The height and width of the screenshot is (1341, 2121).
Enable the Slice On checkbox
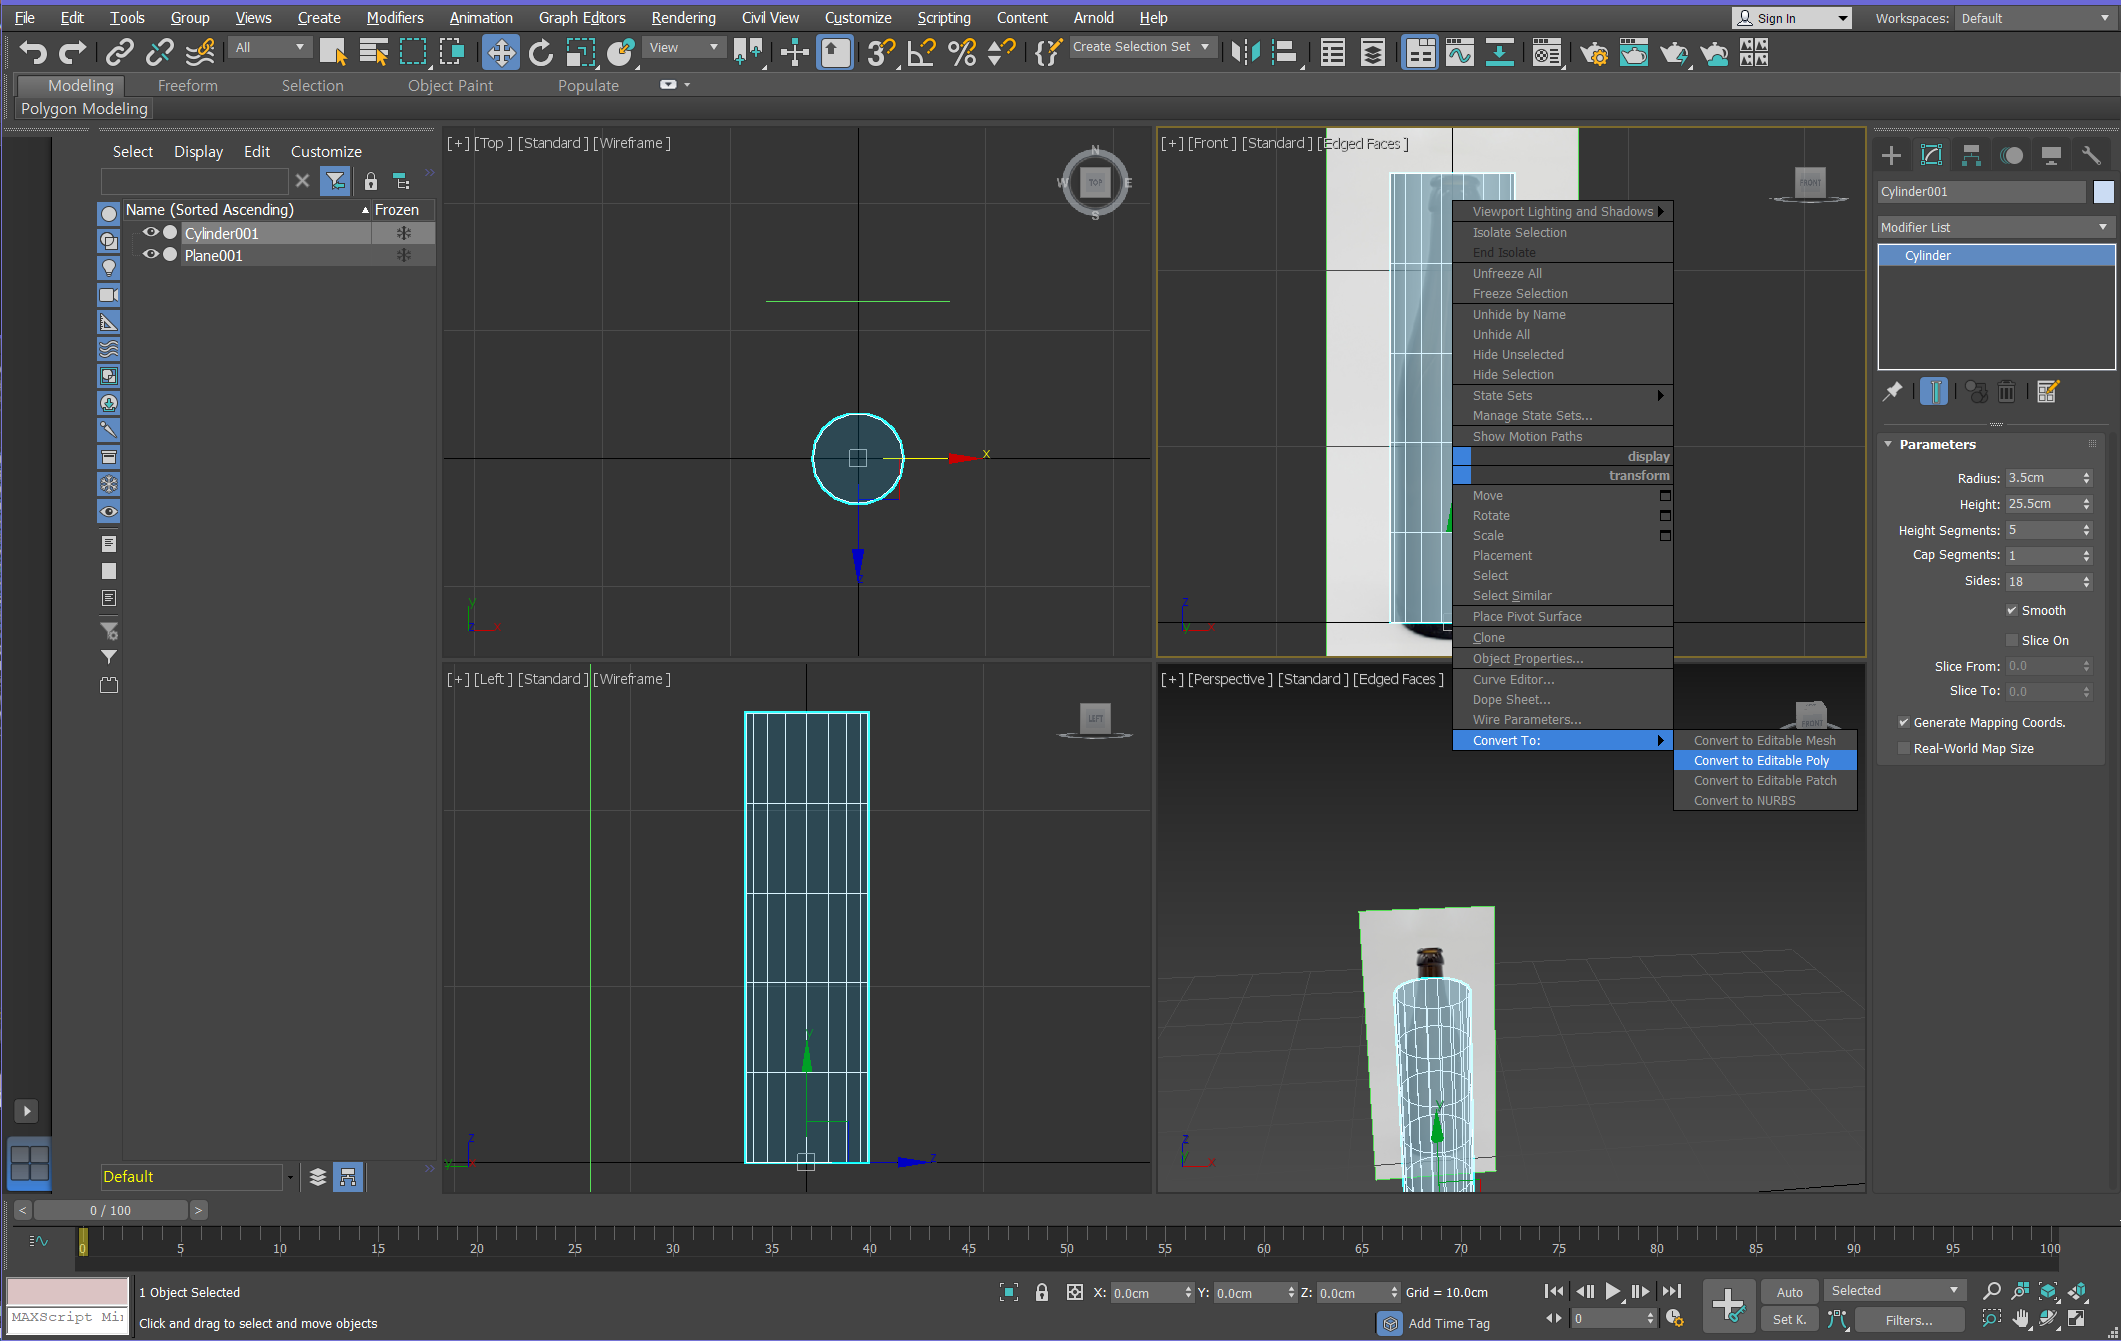click(2012, 640)
